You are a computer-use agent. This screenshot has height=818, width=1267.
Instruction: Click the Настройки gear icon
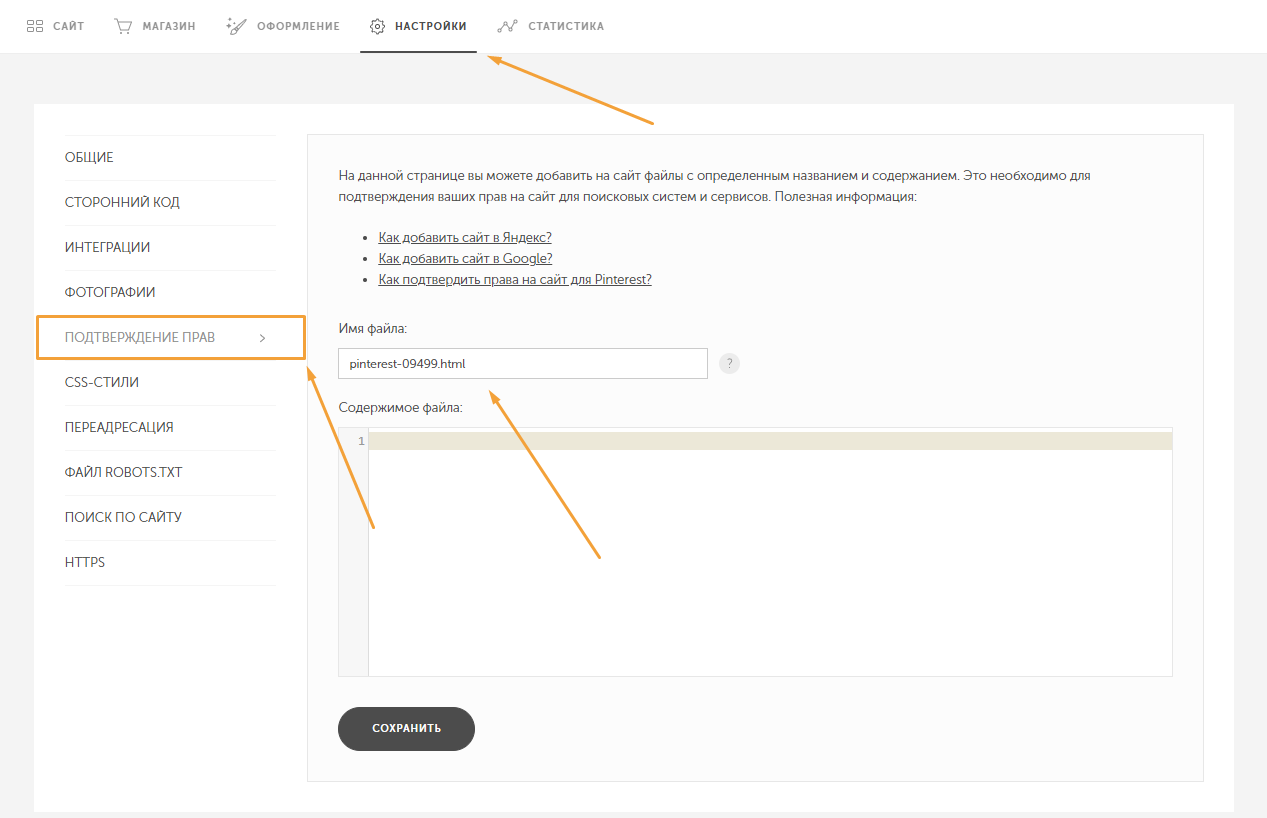pos(377,26)
